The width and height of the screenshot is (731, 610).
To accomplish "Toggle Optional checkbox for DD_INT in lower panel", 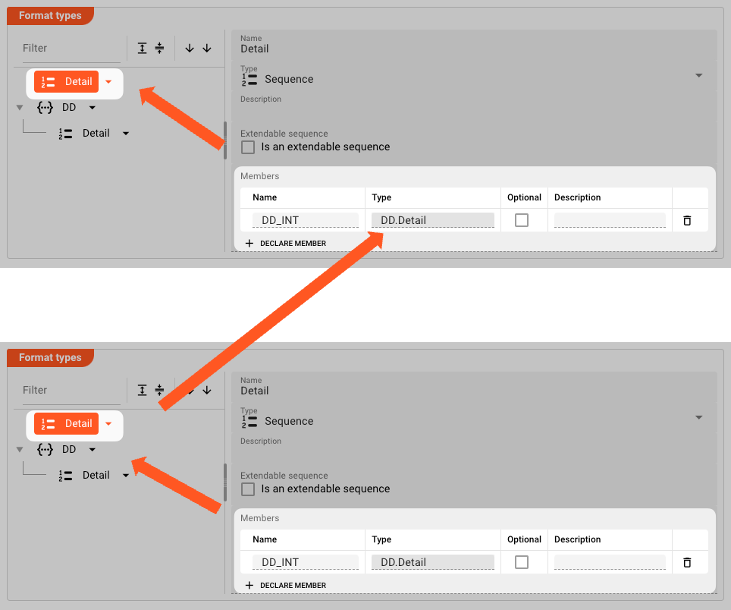I will 521,562.
